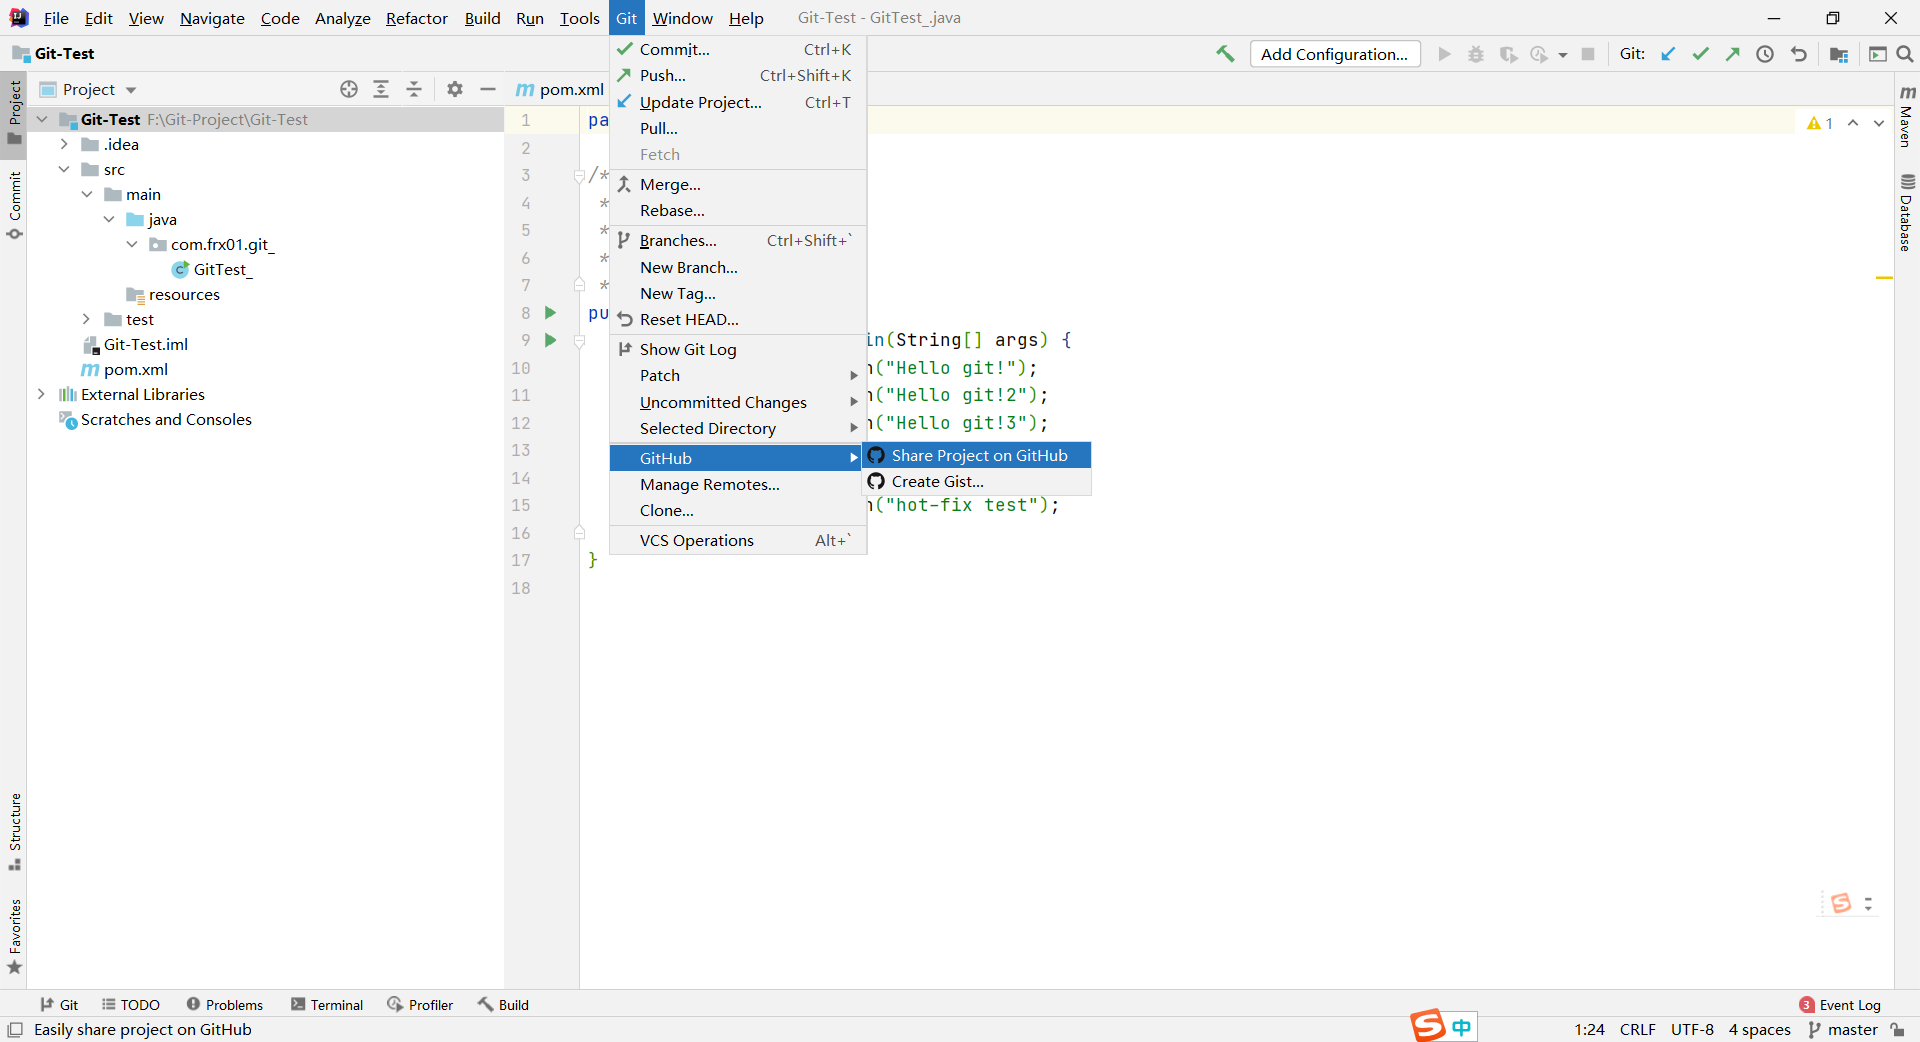Click the disabled Run button in toolbar
The width and height of the screenshot is (1920, 1042).
(1444, 54)
